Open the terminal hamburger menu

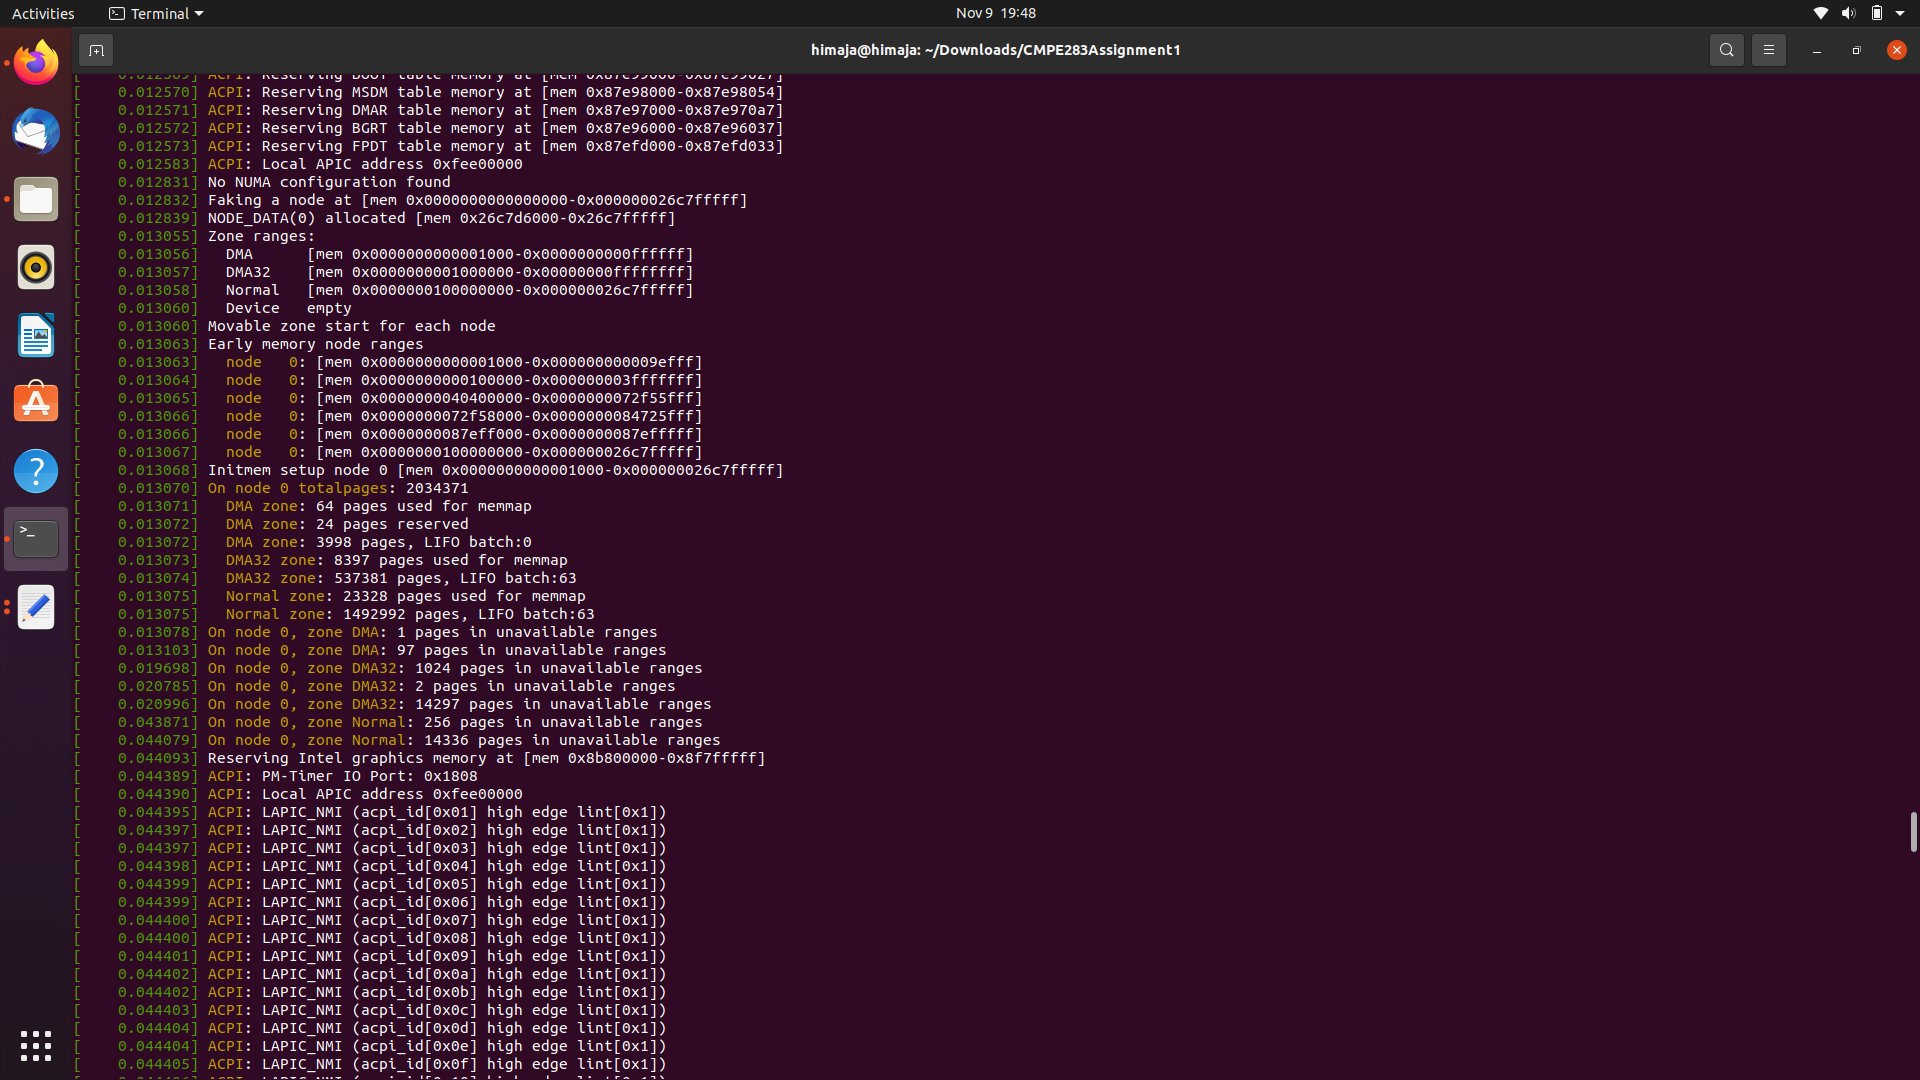(1768, 50)
